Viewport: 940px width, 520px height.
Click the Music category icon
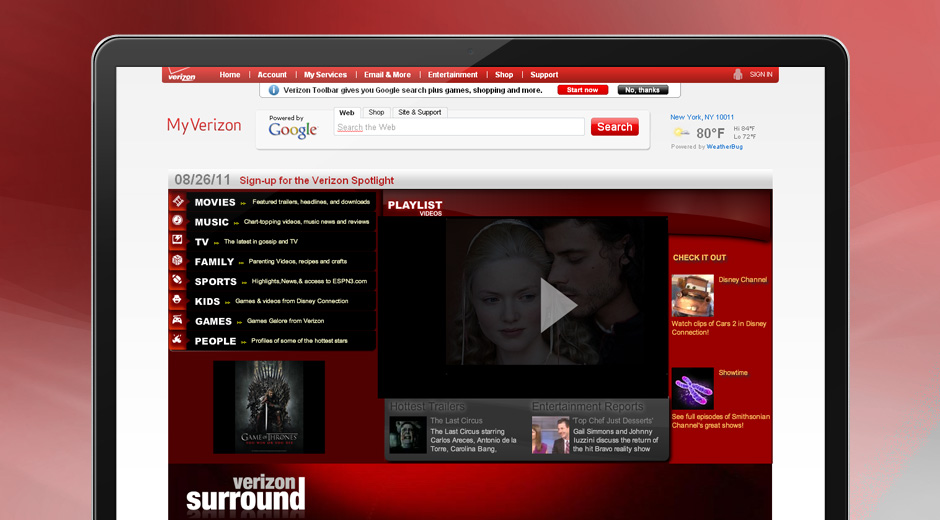tap(178, 221)
